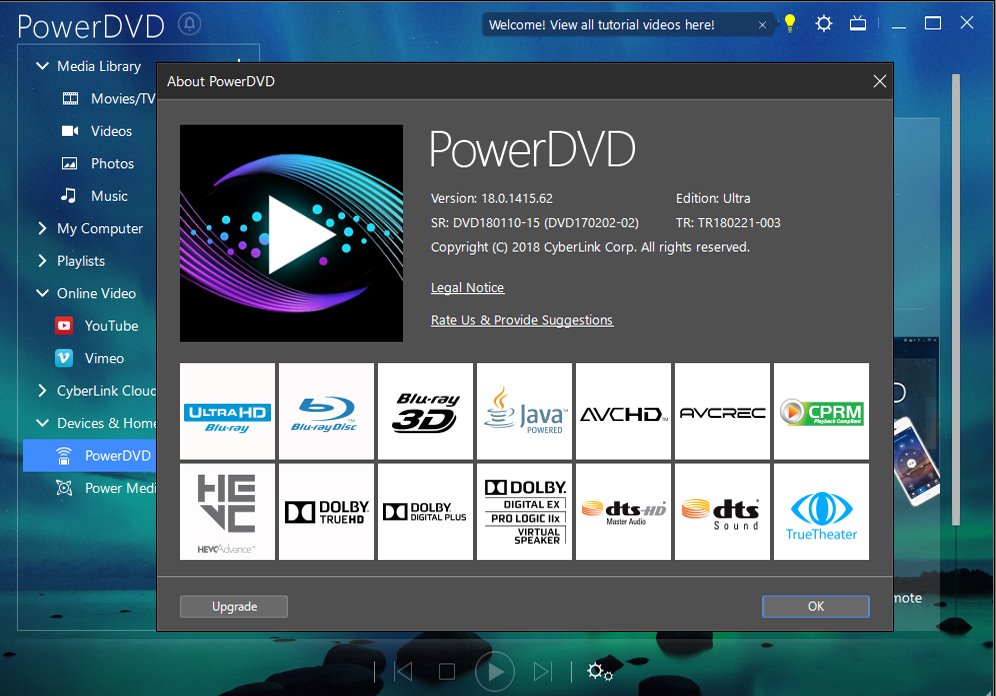Image resolution: width=996 pixels, height=696 pixels.
Task: Click the Stop playback button
Action: tap(447, 671)
